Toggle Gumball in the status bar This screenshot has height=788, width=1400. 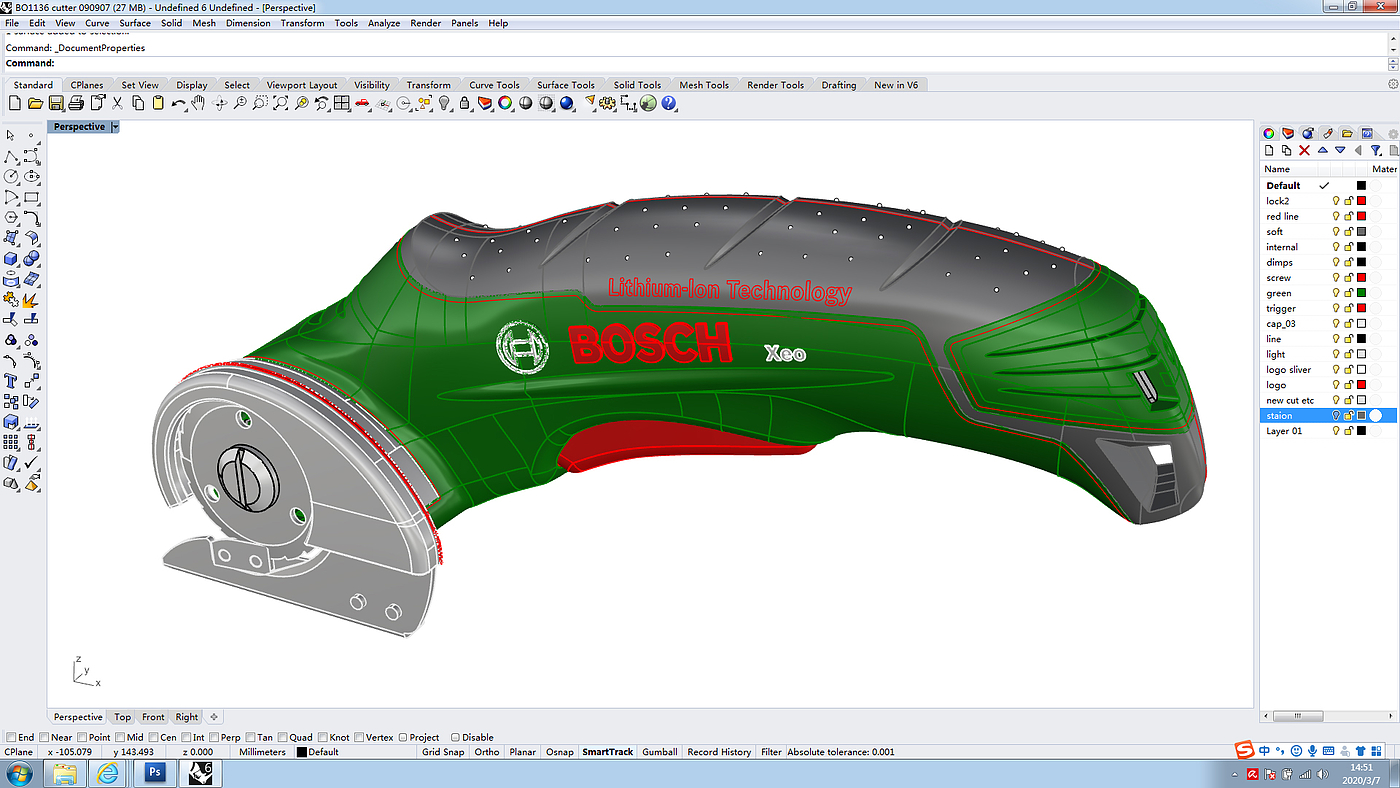659,752
